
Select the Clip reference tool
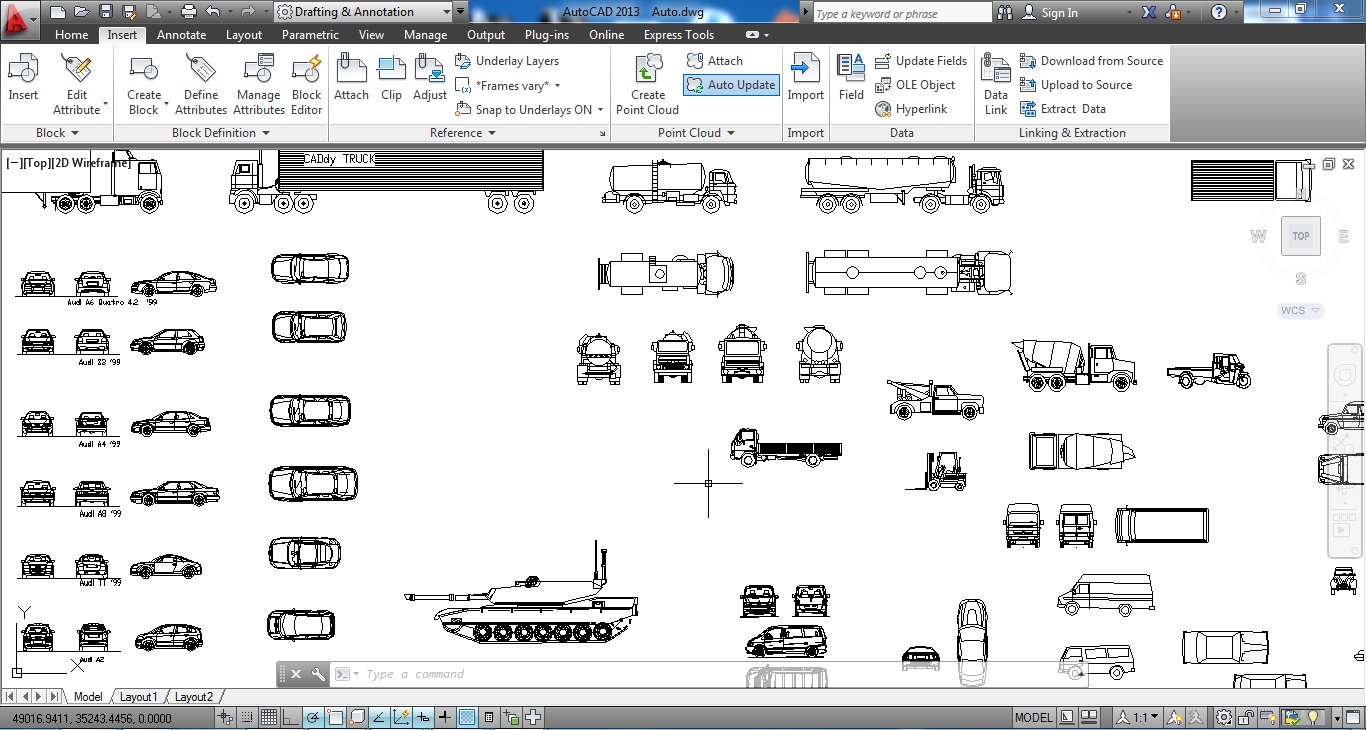[391, 78]
